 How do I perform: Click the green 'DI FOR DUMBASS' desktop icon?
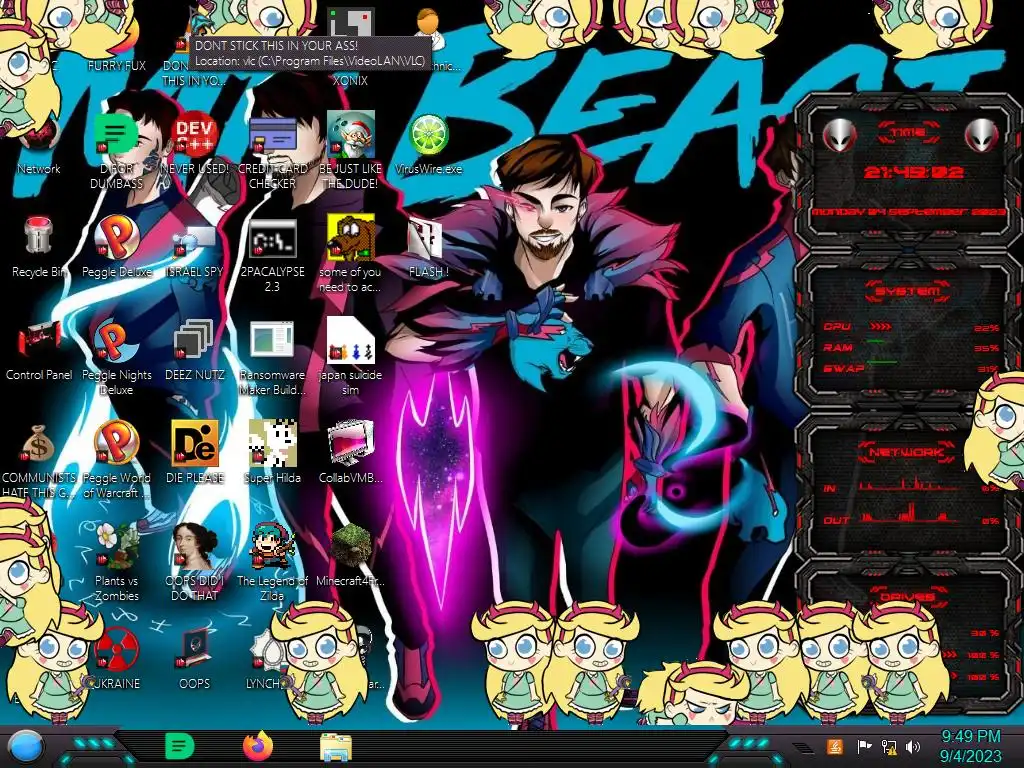click(x=116, y=152)
